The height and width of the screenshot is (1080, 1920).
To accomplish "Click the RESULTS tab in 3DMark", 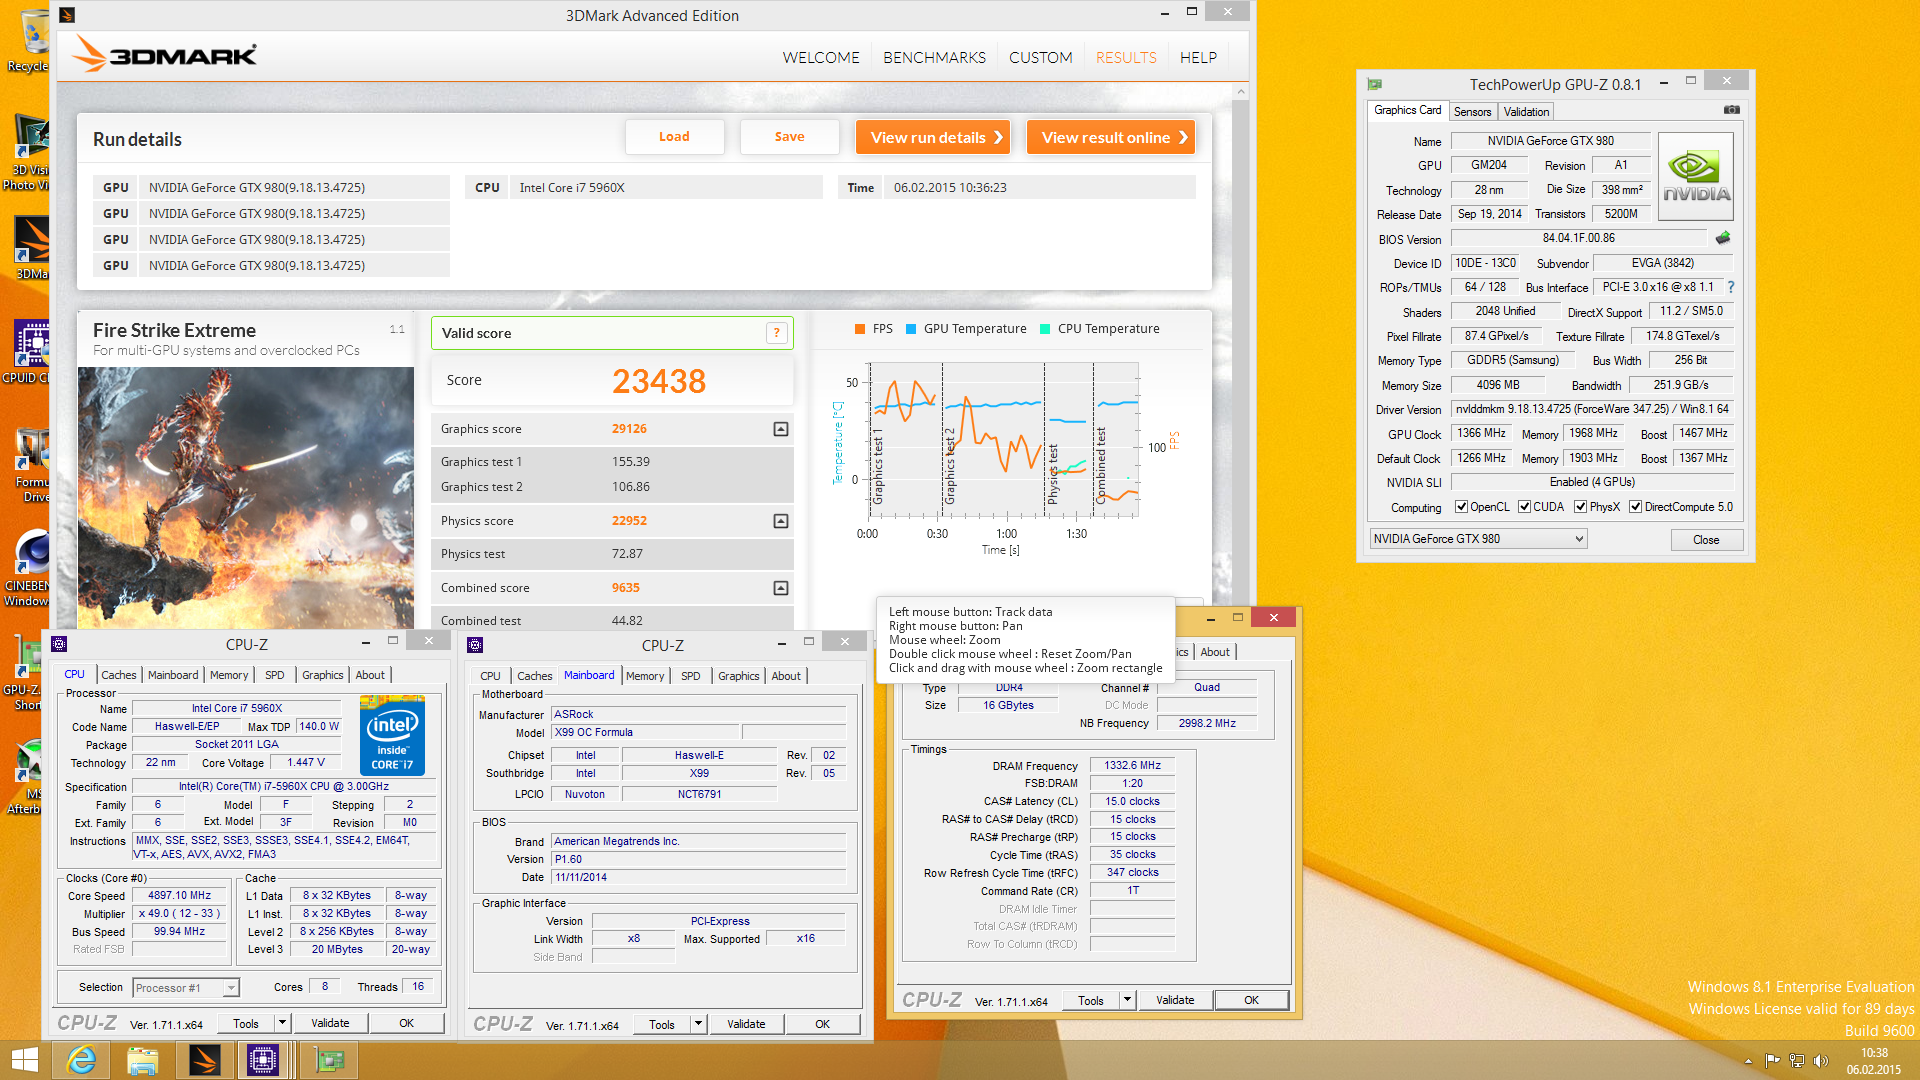I will tap(1126, 58).
